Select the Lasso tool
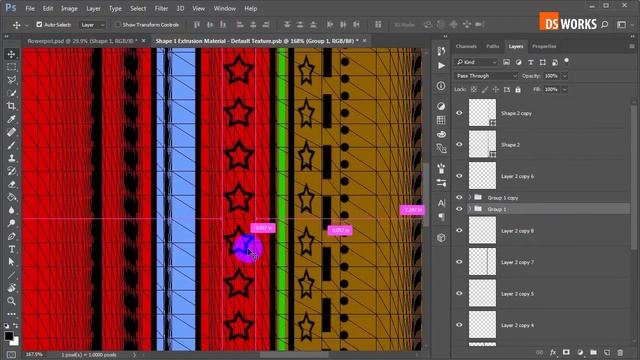This screenshot has width=640, height=360. (x=11, y=80)
